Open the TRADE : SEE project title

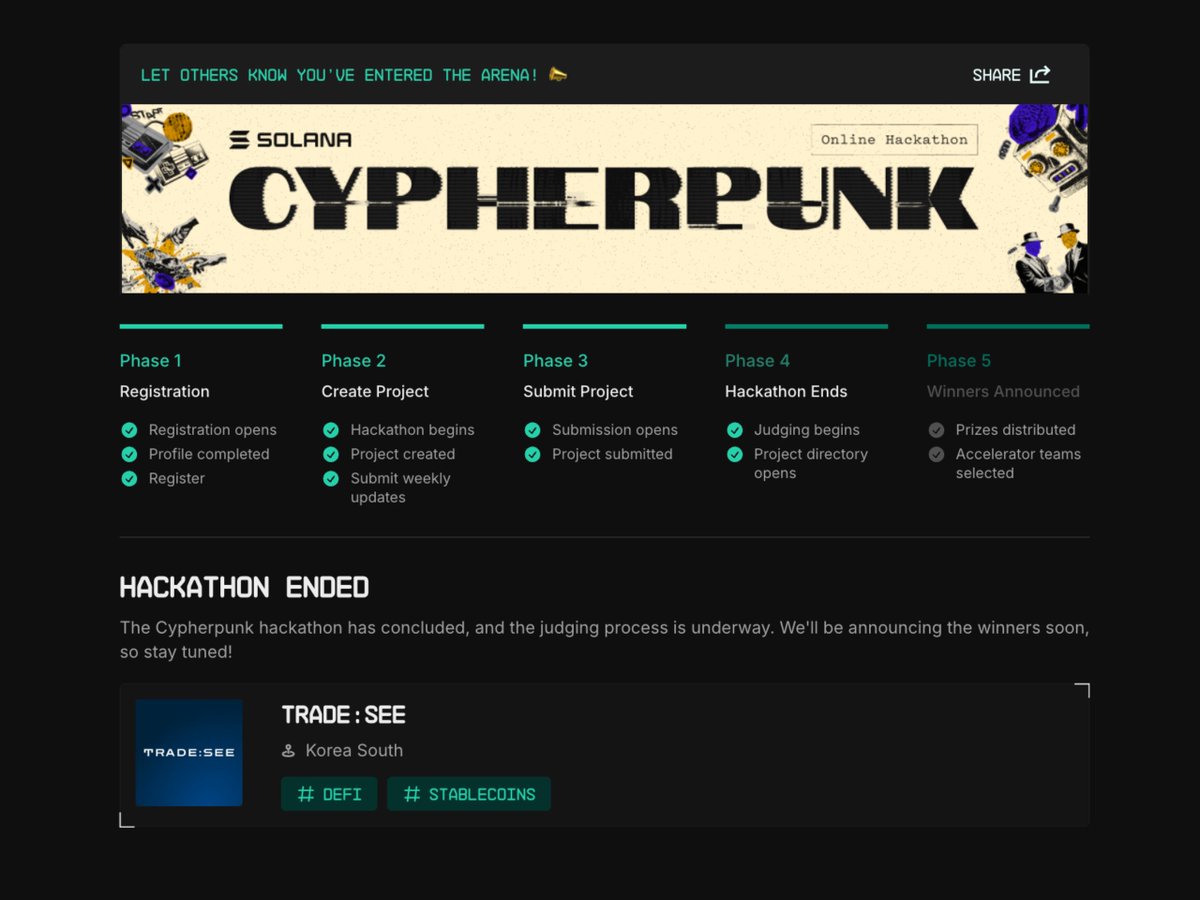[x=344, y=715]
